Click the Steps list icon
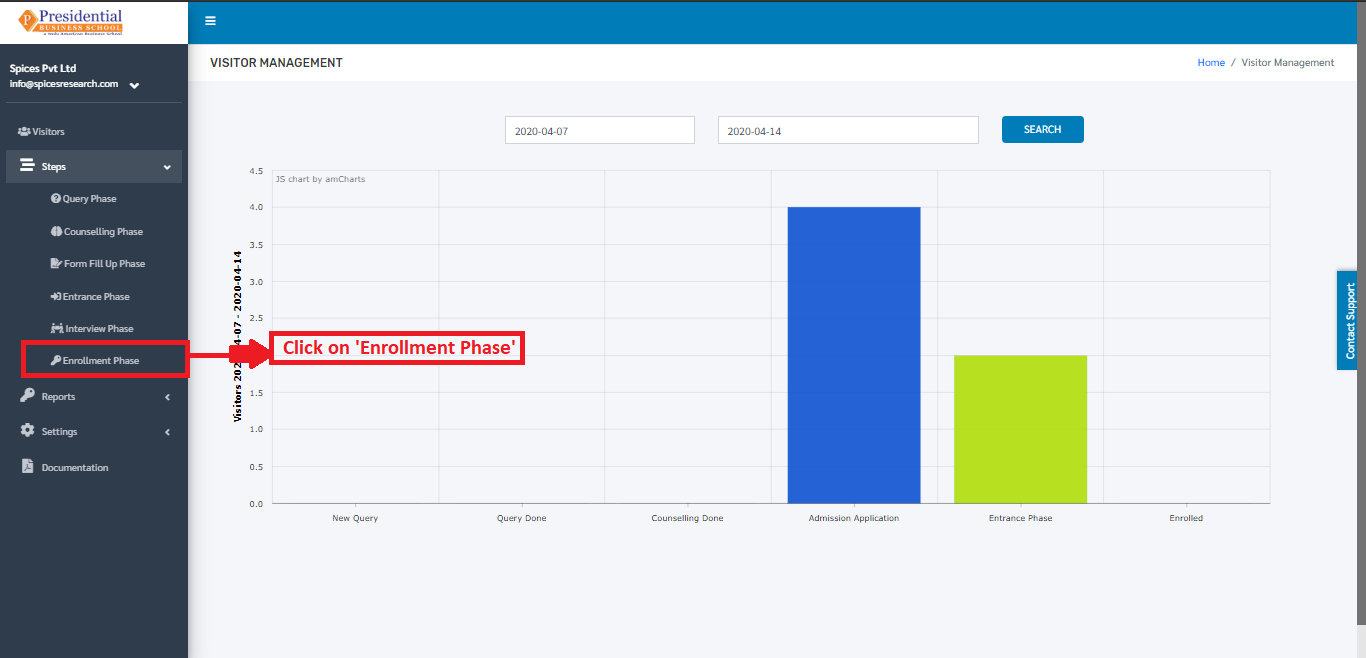This screenshot has height=658, width=1366. tap(27, 166)
